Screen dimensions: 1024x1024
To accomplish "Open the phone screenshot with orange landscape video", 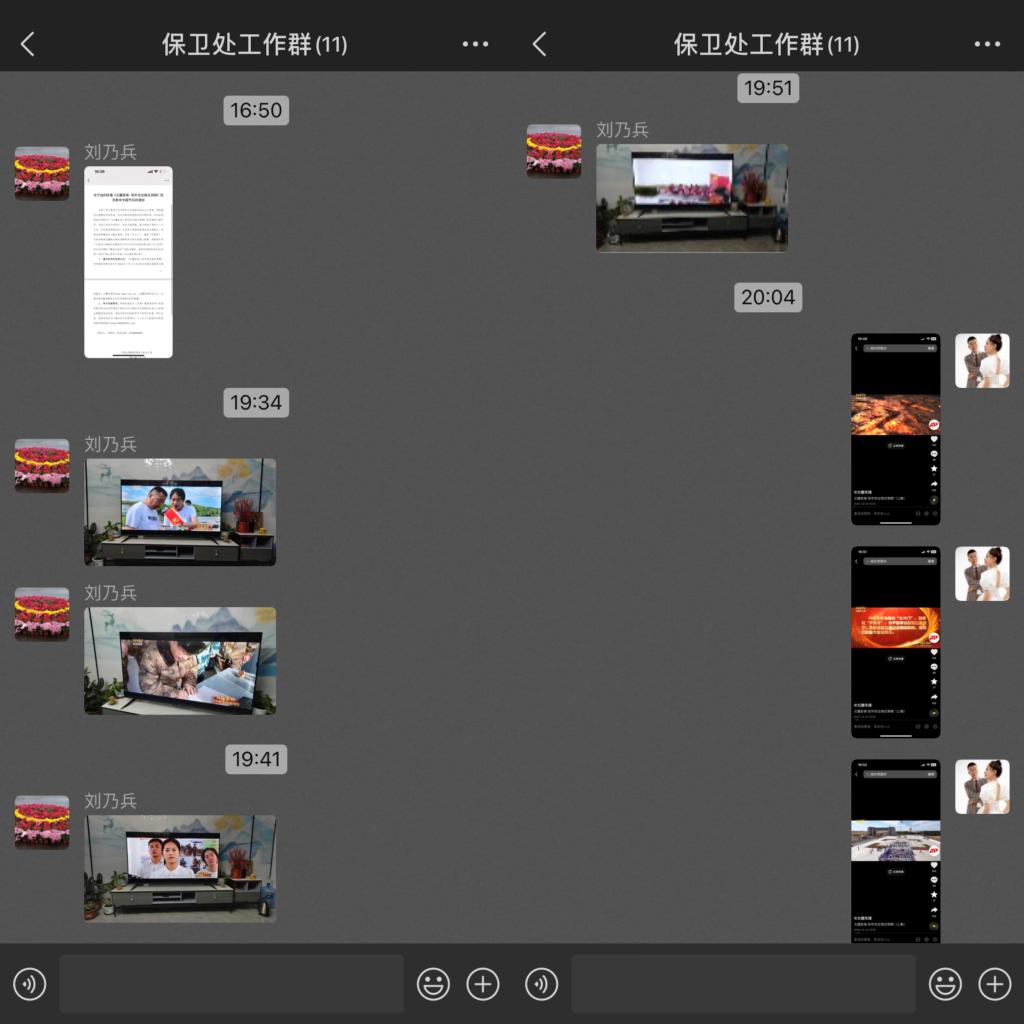I will [896, 429].
